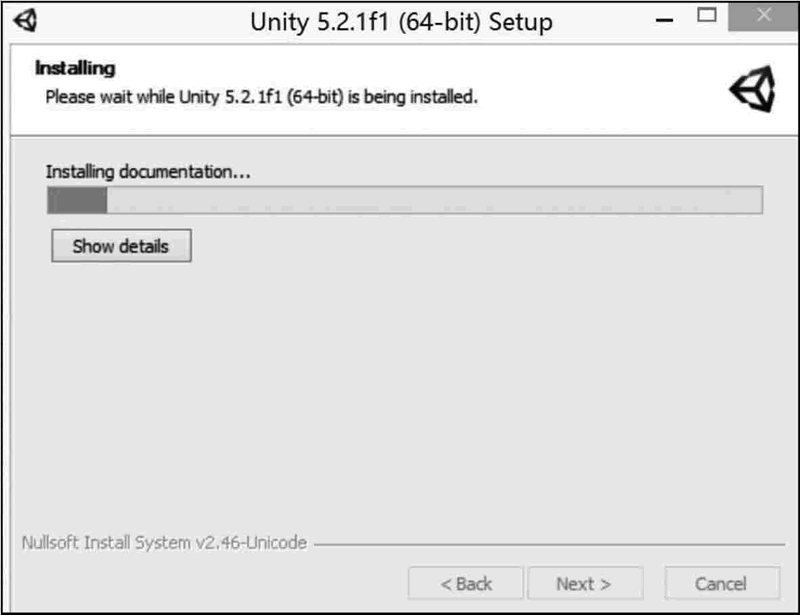Screen dimensions: 800x615
Task: Click the "Unity 5.2.1f1 (64-bit) Setup" window title
Action: coord(400,21)
